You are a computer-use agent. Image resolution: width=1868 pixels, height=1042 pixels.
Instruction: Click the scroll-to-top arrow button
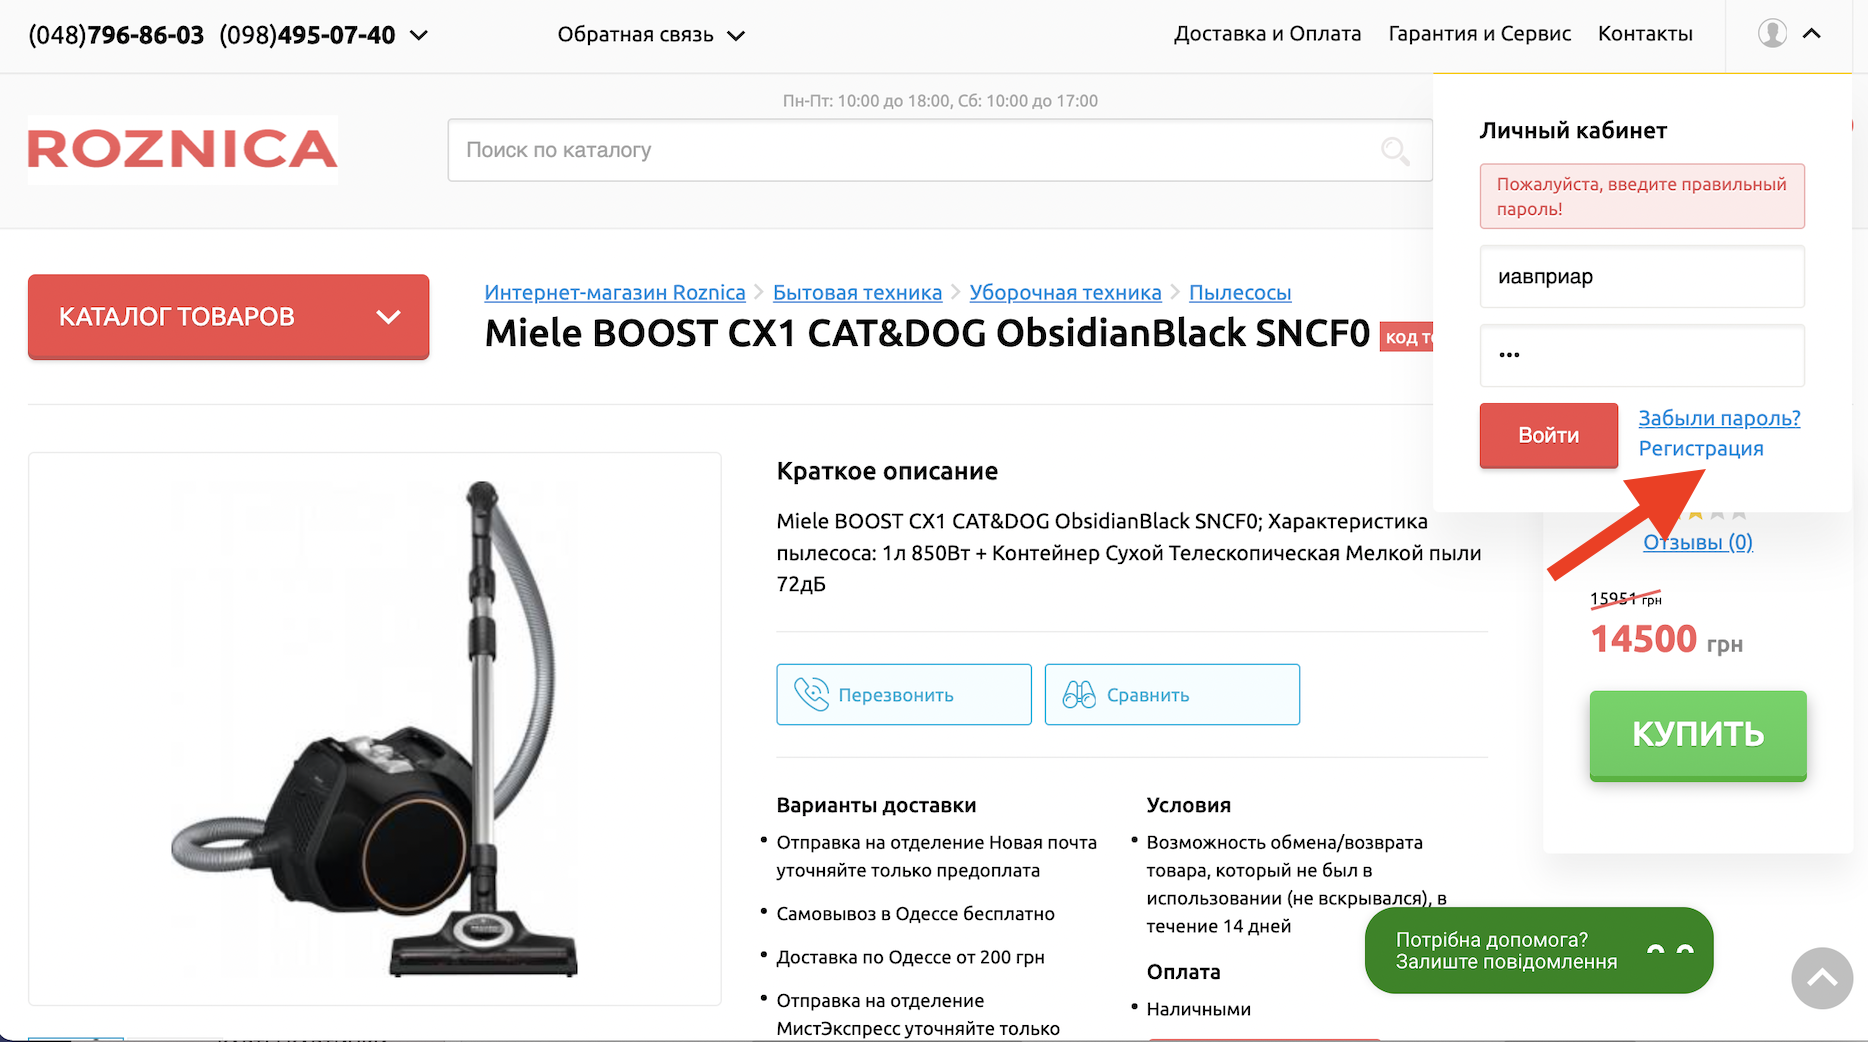1822,978
